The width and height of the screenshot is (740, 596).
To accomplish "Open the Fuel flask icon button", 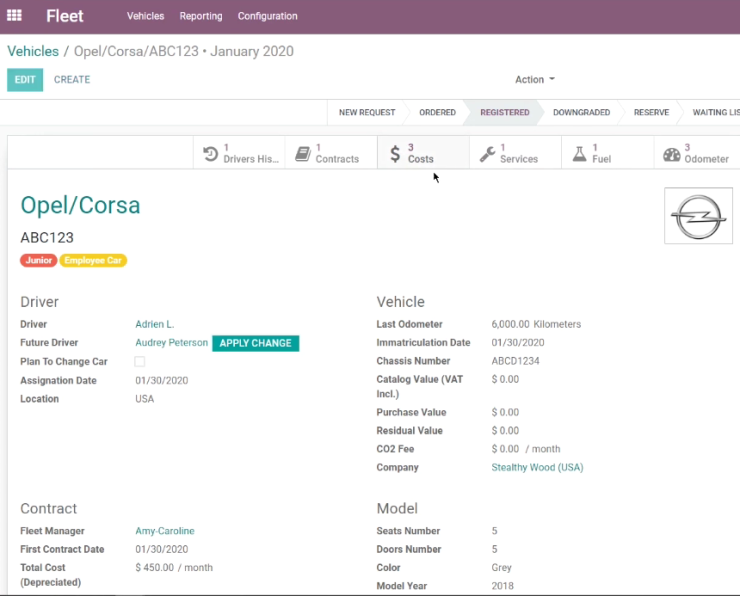I will (607, 153).
